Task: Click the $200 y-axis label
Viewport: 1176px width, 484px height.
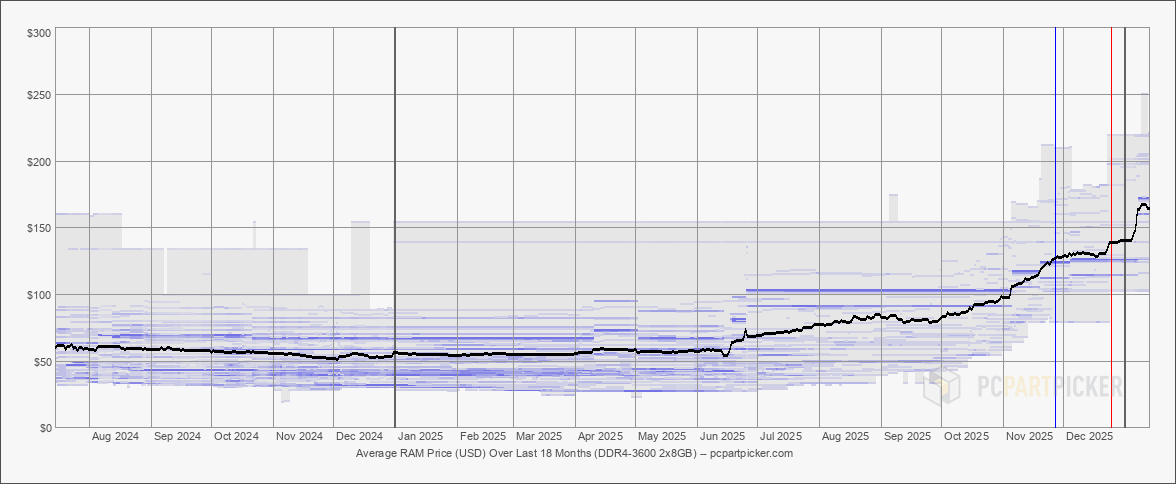Action: click(x=40, y=161)
